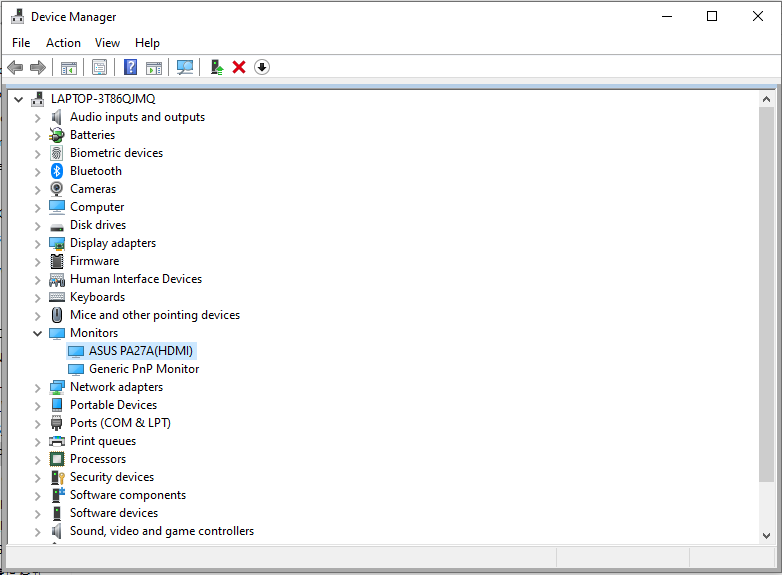Maximize the Device Manager window

coord(712,16)
